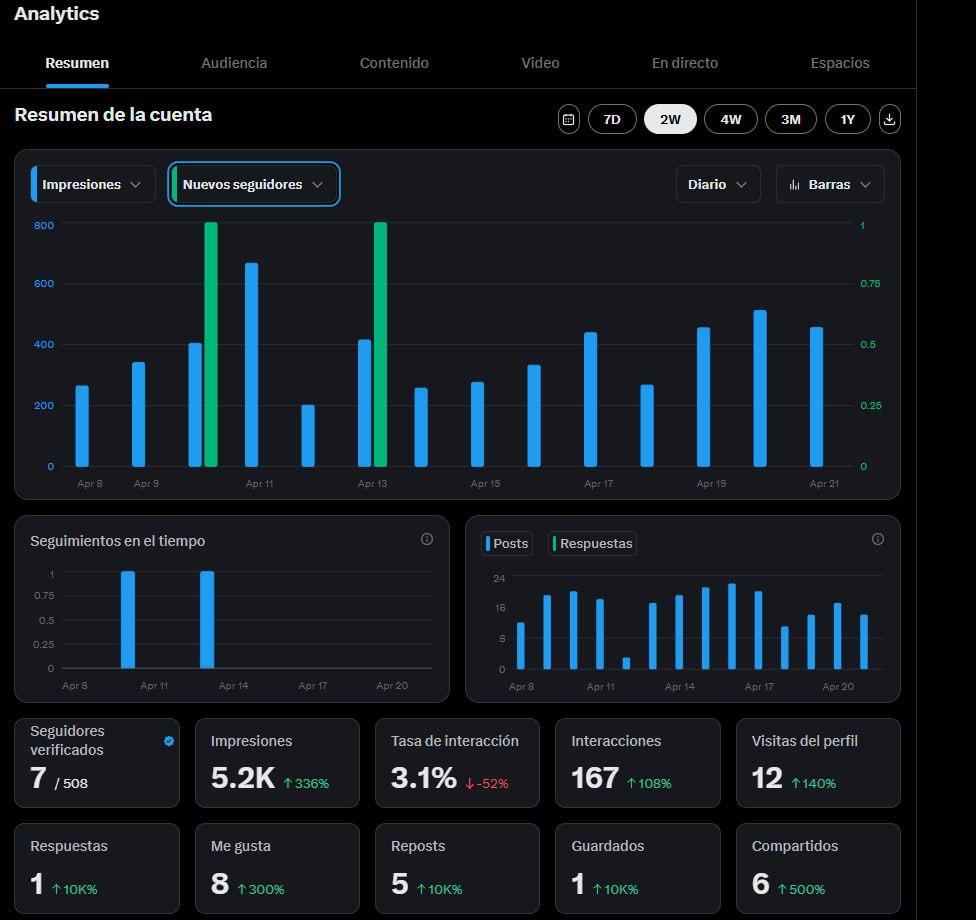Select the 4W range button

731,120
